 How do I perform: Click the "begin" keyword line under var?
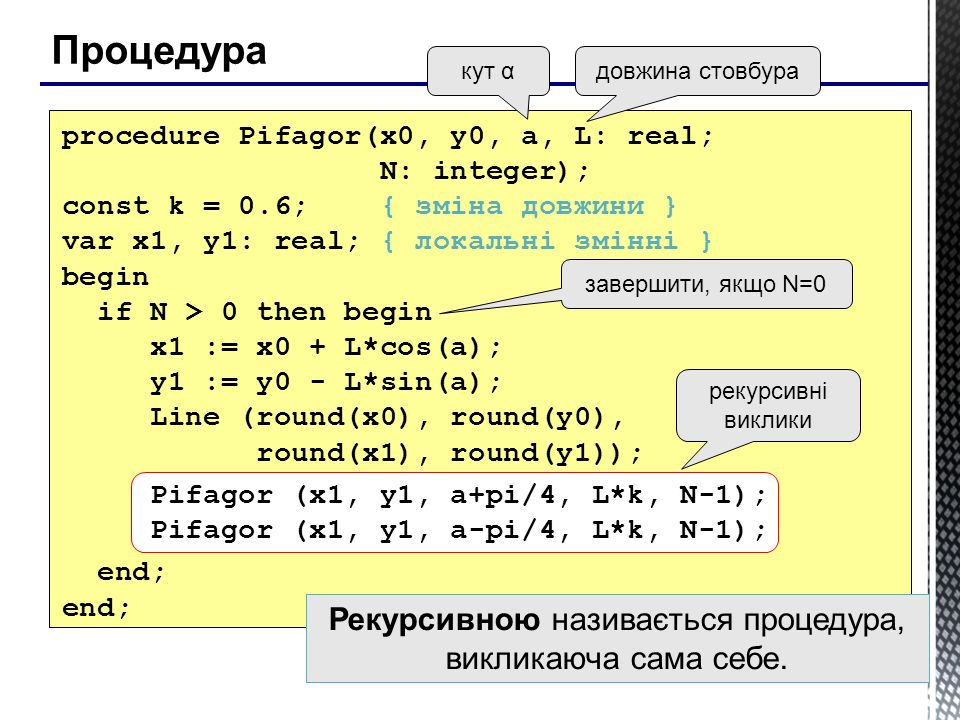click(x=105, y=277)
